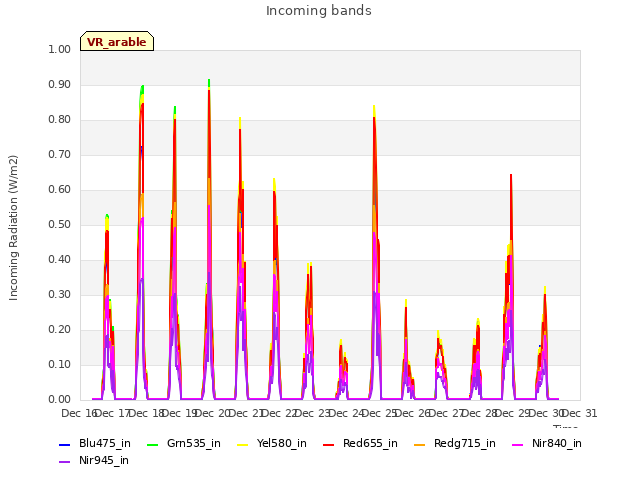640x480 pixels.
Task: Click the Dec 31 x-axis date label
Action: click(x=580, y=413)
